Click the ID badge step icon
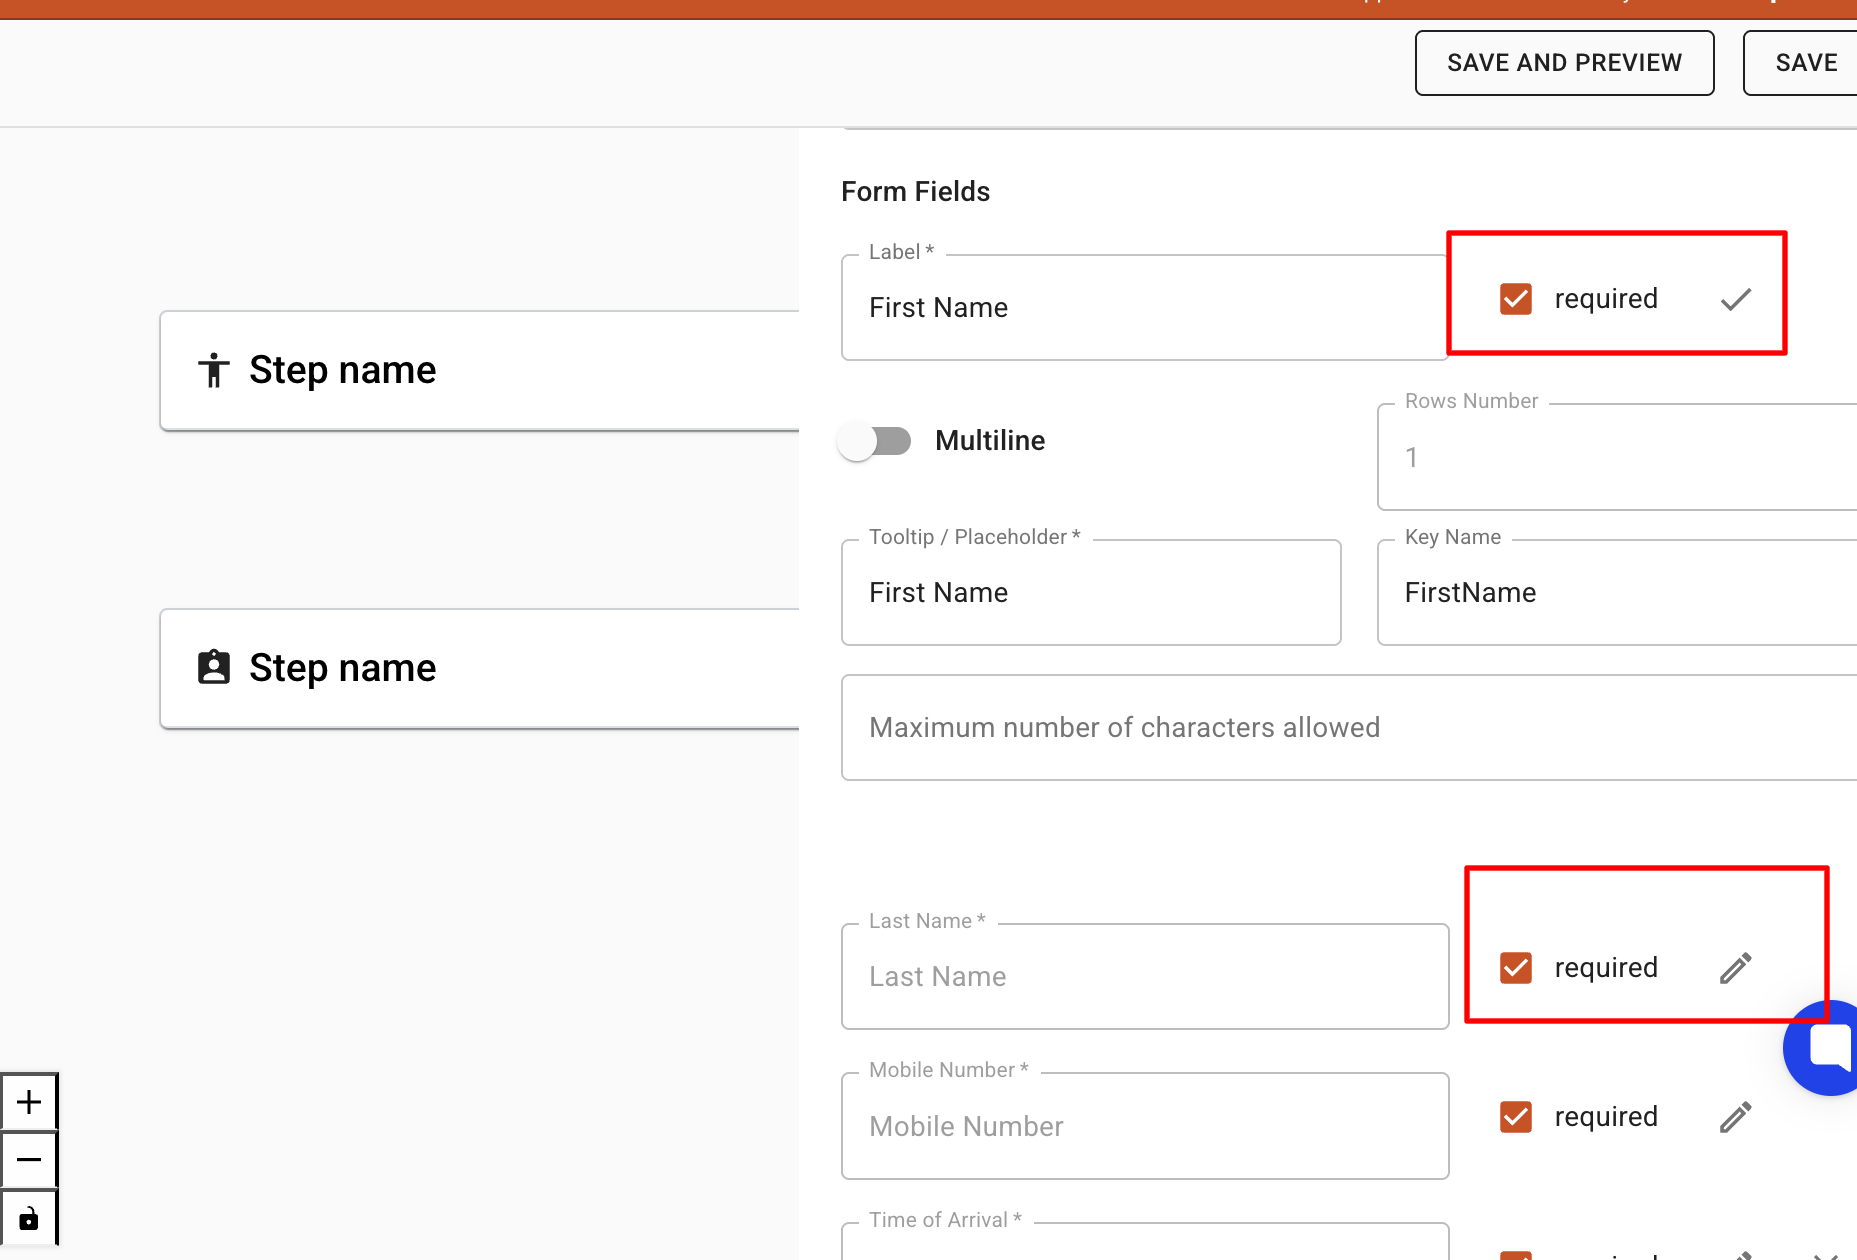 (213, 667)
